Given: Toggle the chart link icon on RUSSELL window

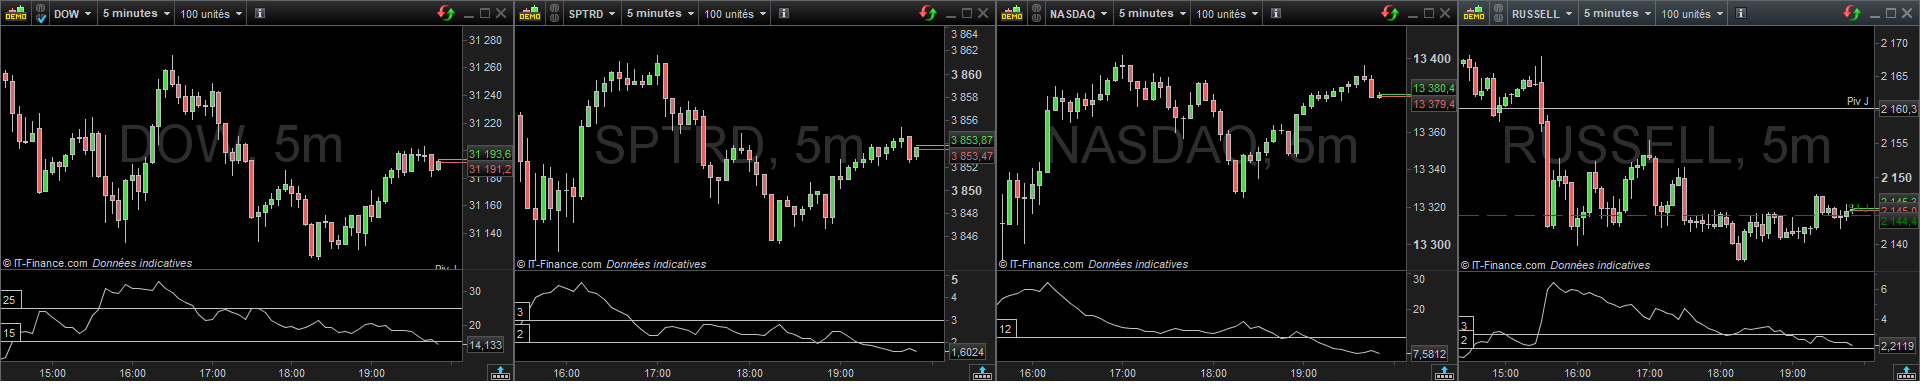Looking at the screenshot, I should [1499, 14].
